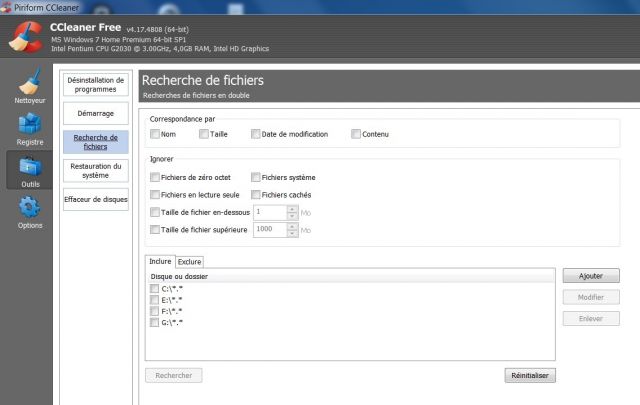Click the Modifier button
The height and width of the screenshot is (405, 640).
(591, 297)
